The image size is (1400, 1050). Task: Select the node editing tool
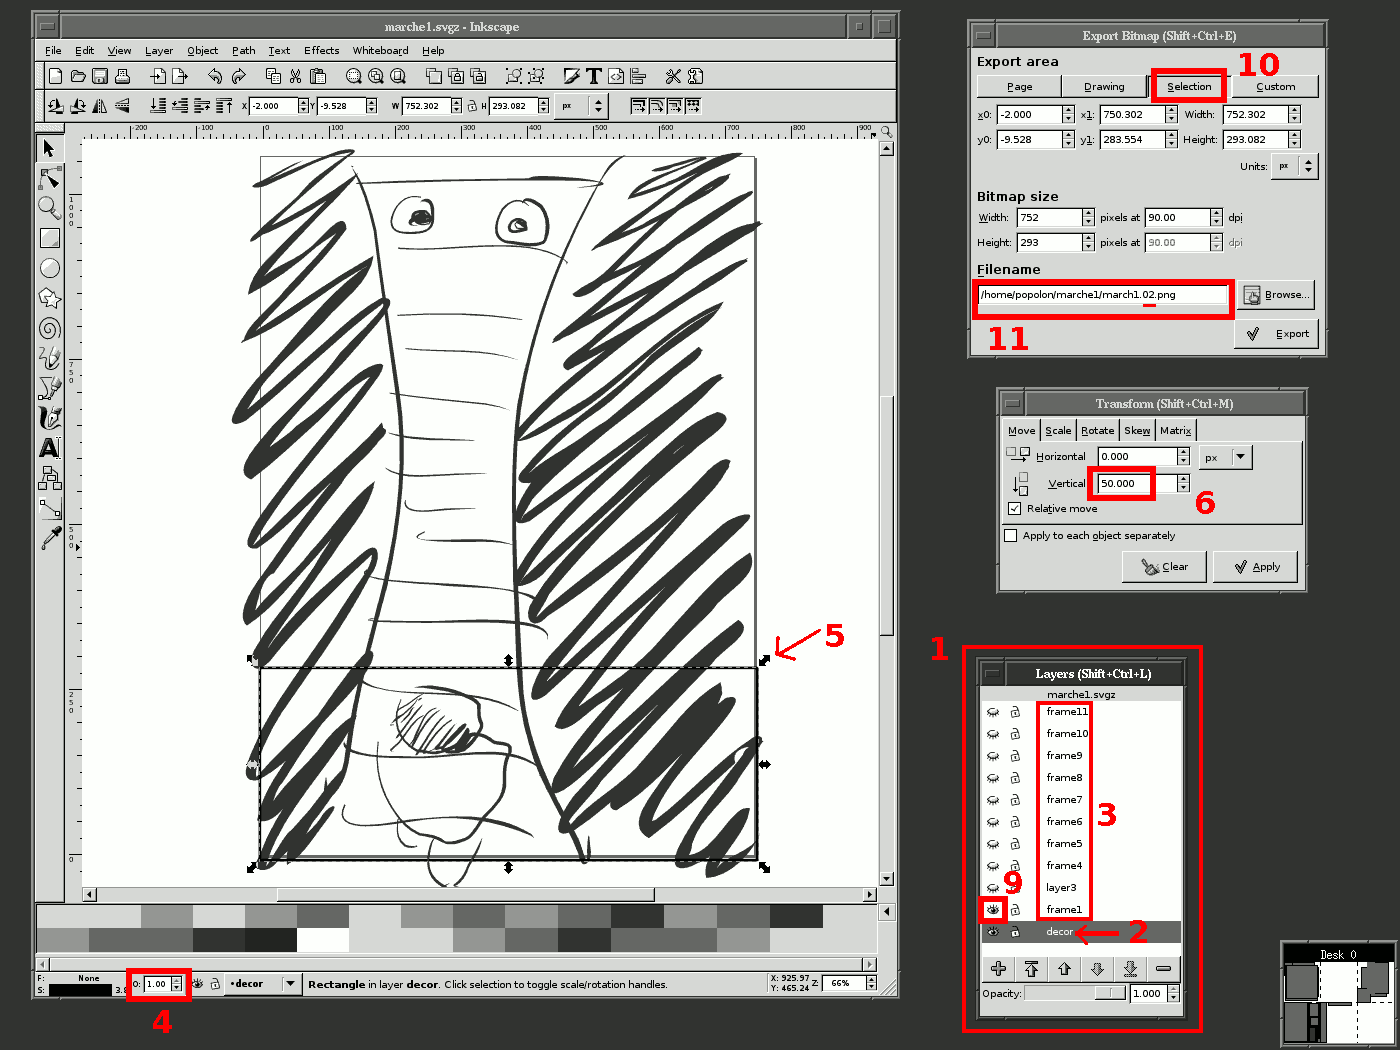(48, 178)
